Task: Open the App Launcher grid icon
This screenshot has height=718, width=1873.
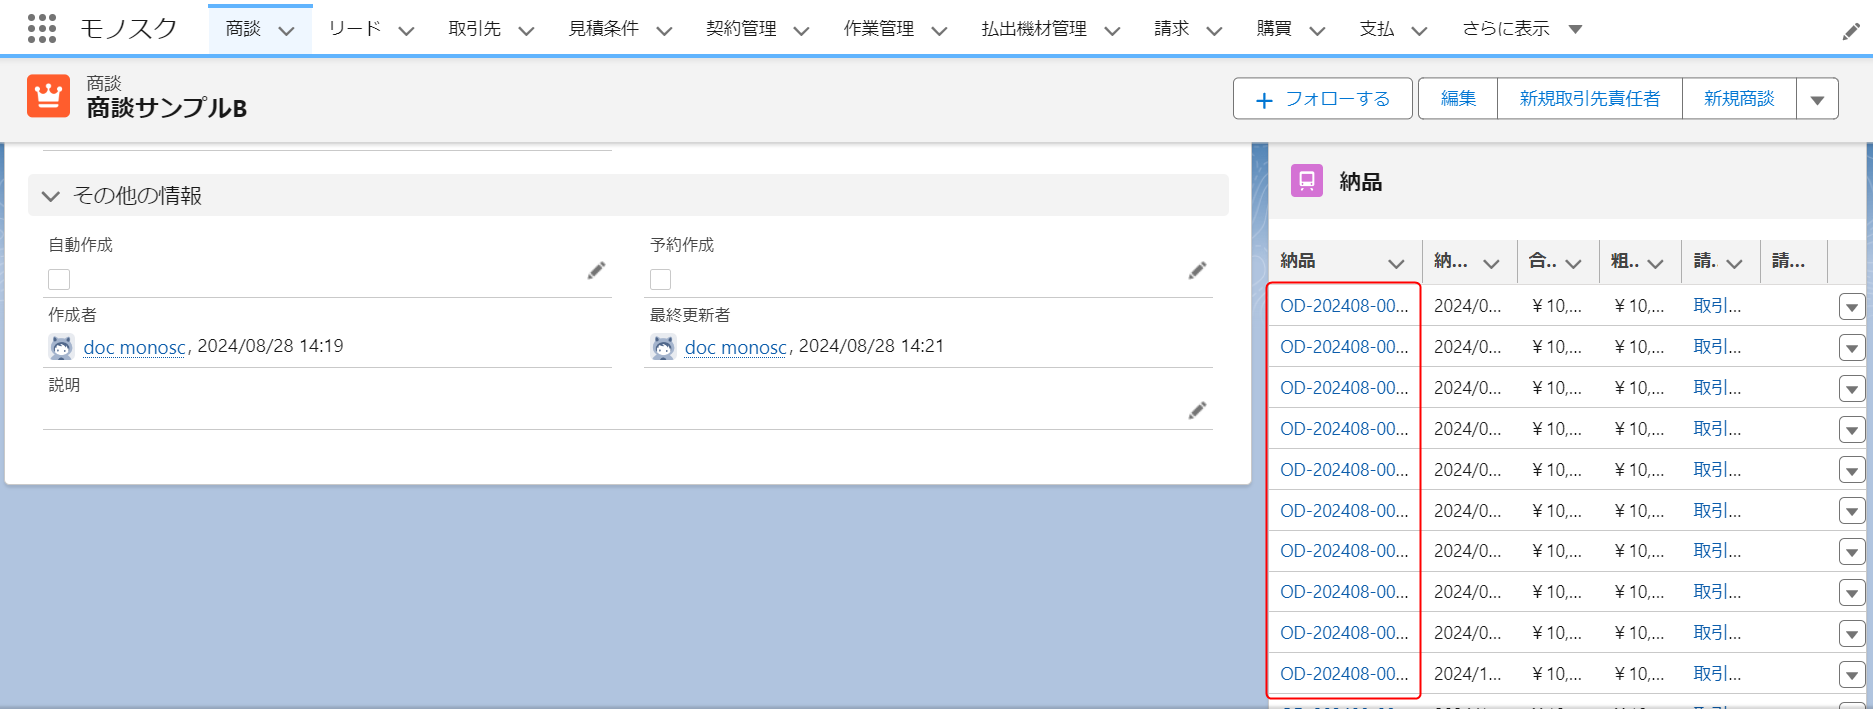Action: [x=41, y=29]
